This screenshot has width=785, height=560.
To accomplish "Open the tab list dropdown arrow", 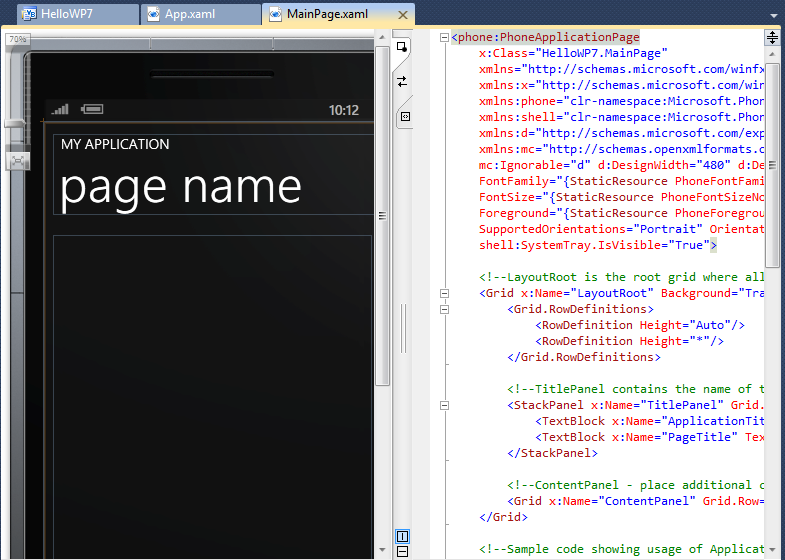I will (x=773, y=15).
